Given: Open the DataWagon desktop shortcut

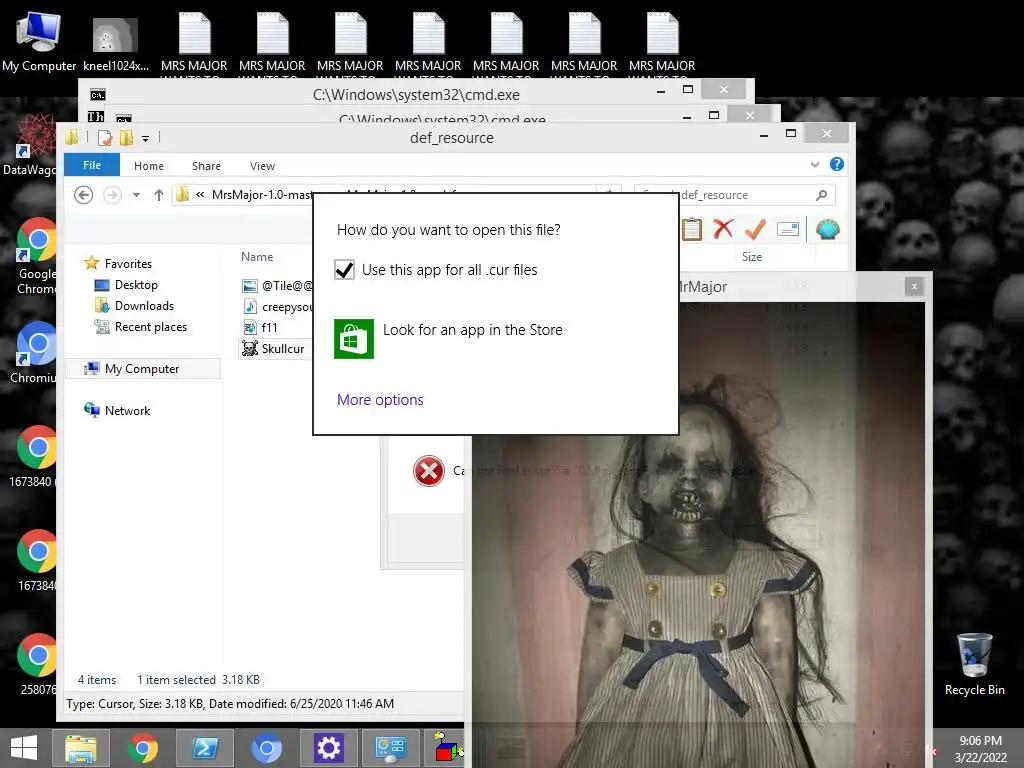Looking at the screenshot, I should (31, 145).
